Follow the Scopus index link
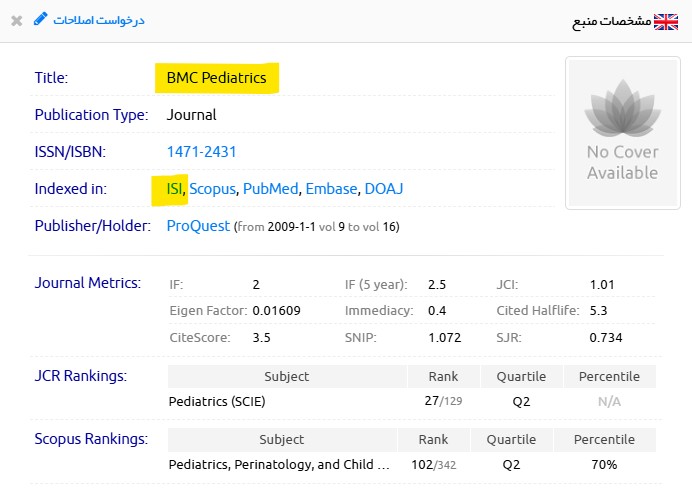Image resolution: width=692 pixels, height=500 pixels. click(x=213, y=189)
